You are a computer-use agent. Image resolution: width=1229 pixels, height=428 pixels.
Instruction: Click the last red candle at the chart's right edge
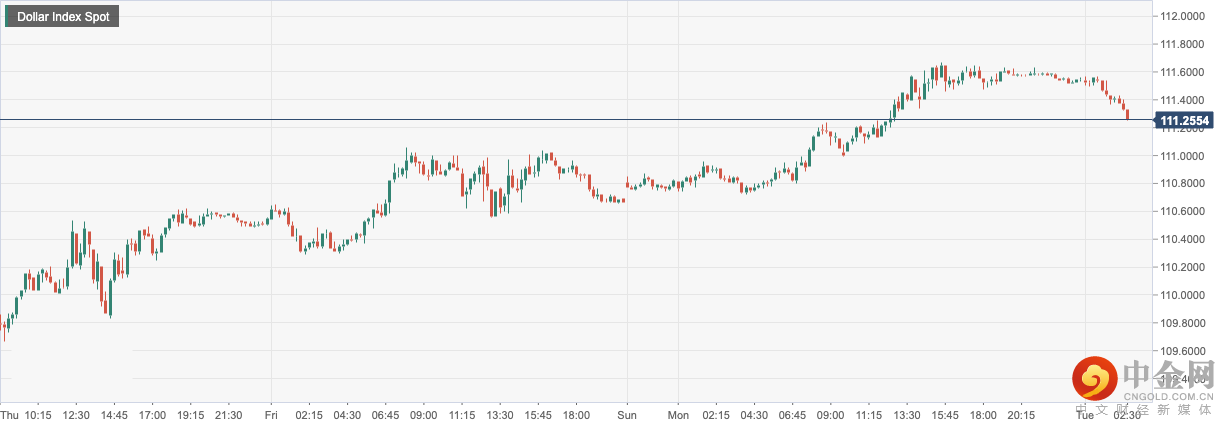tap(1128, 114)
